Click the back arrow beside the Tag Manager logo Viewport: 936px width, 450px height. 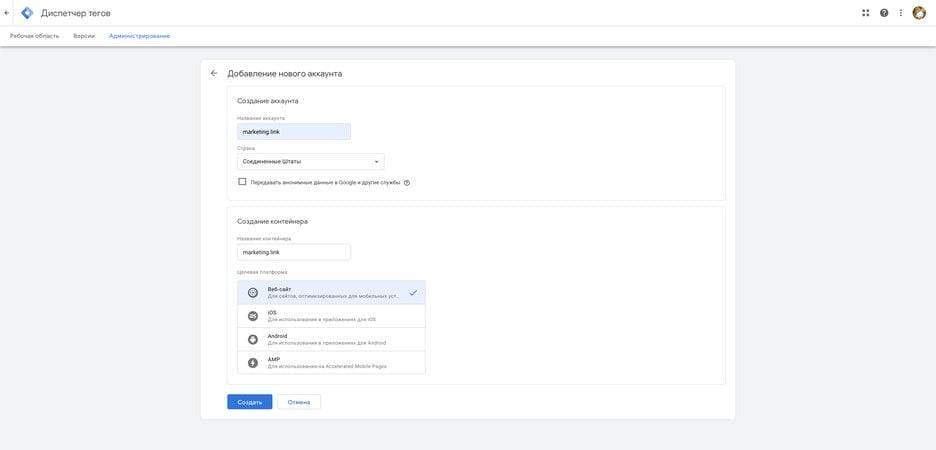[6, 13]
